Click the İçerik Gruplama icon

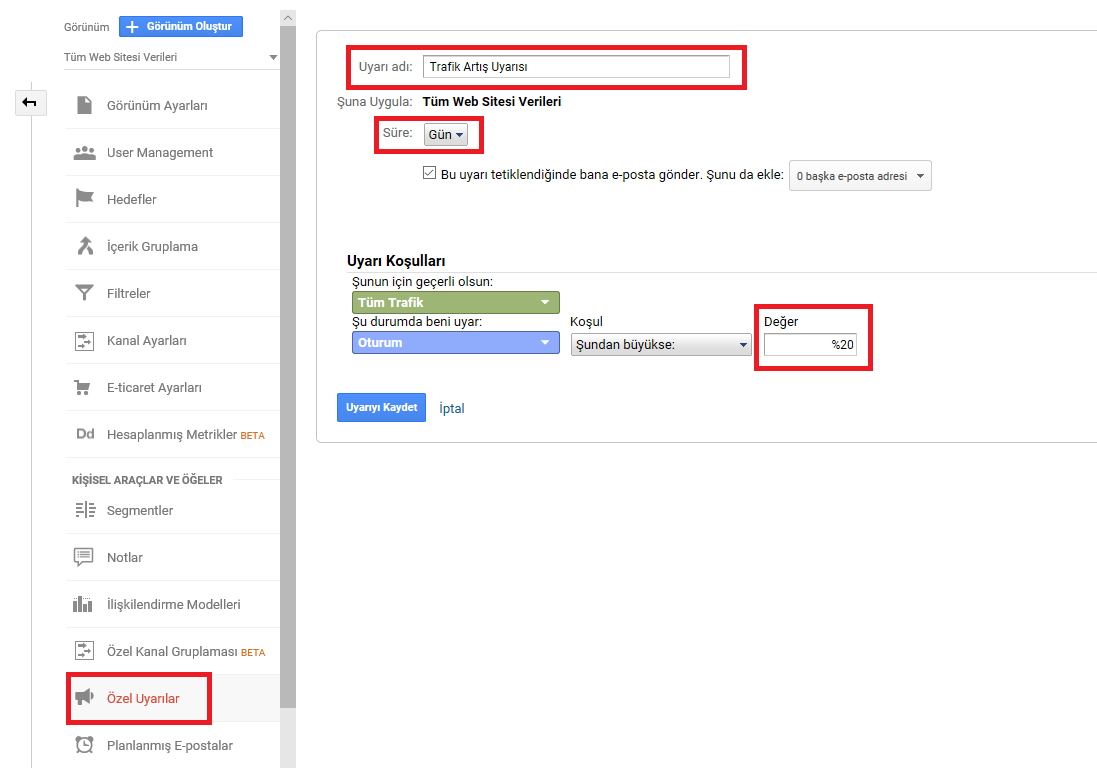pyautogui.click(x=85, y=246)
